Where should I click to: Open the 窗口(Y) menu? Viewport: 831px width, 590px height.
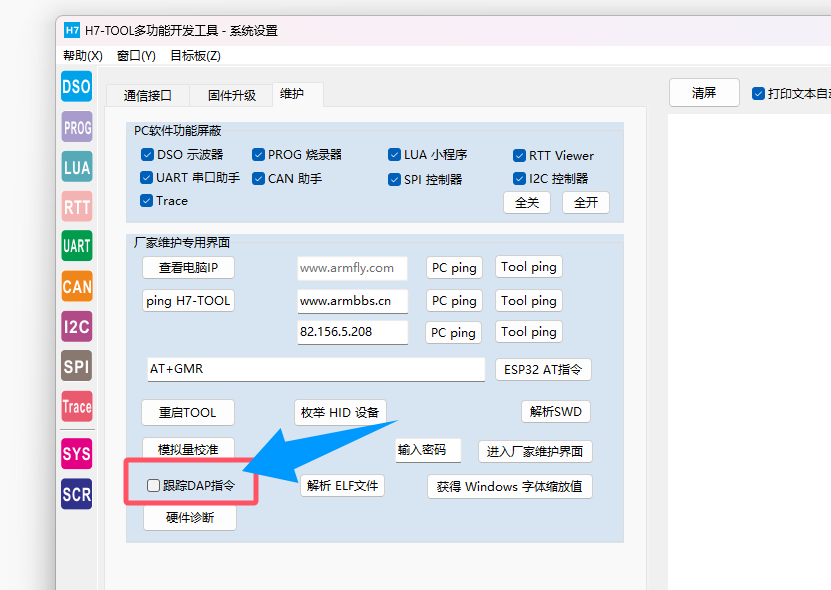point(136,56)
